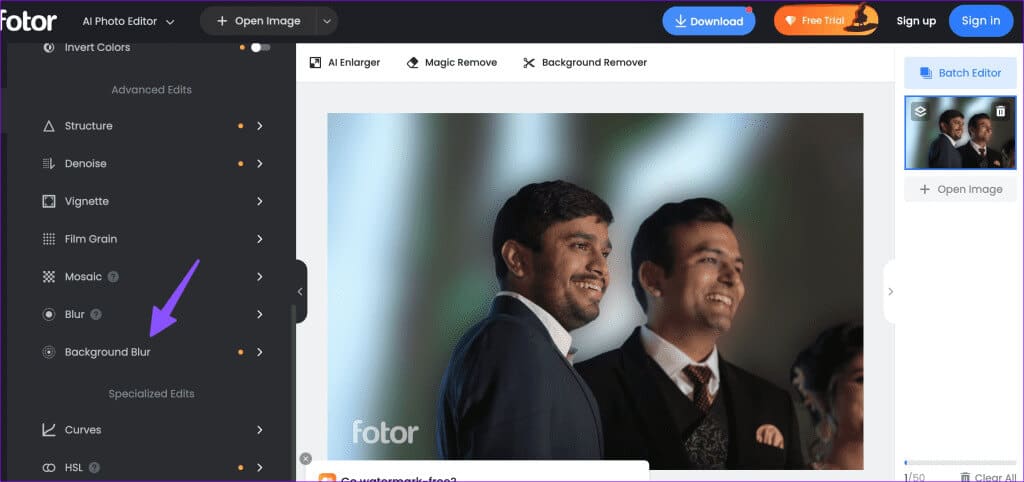Open the Background Blur text label

click(107, 352)
